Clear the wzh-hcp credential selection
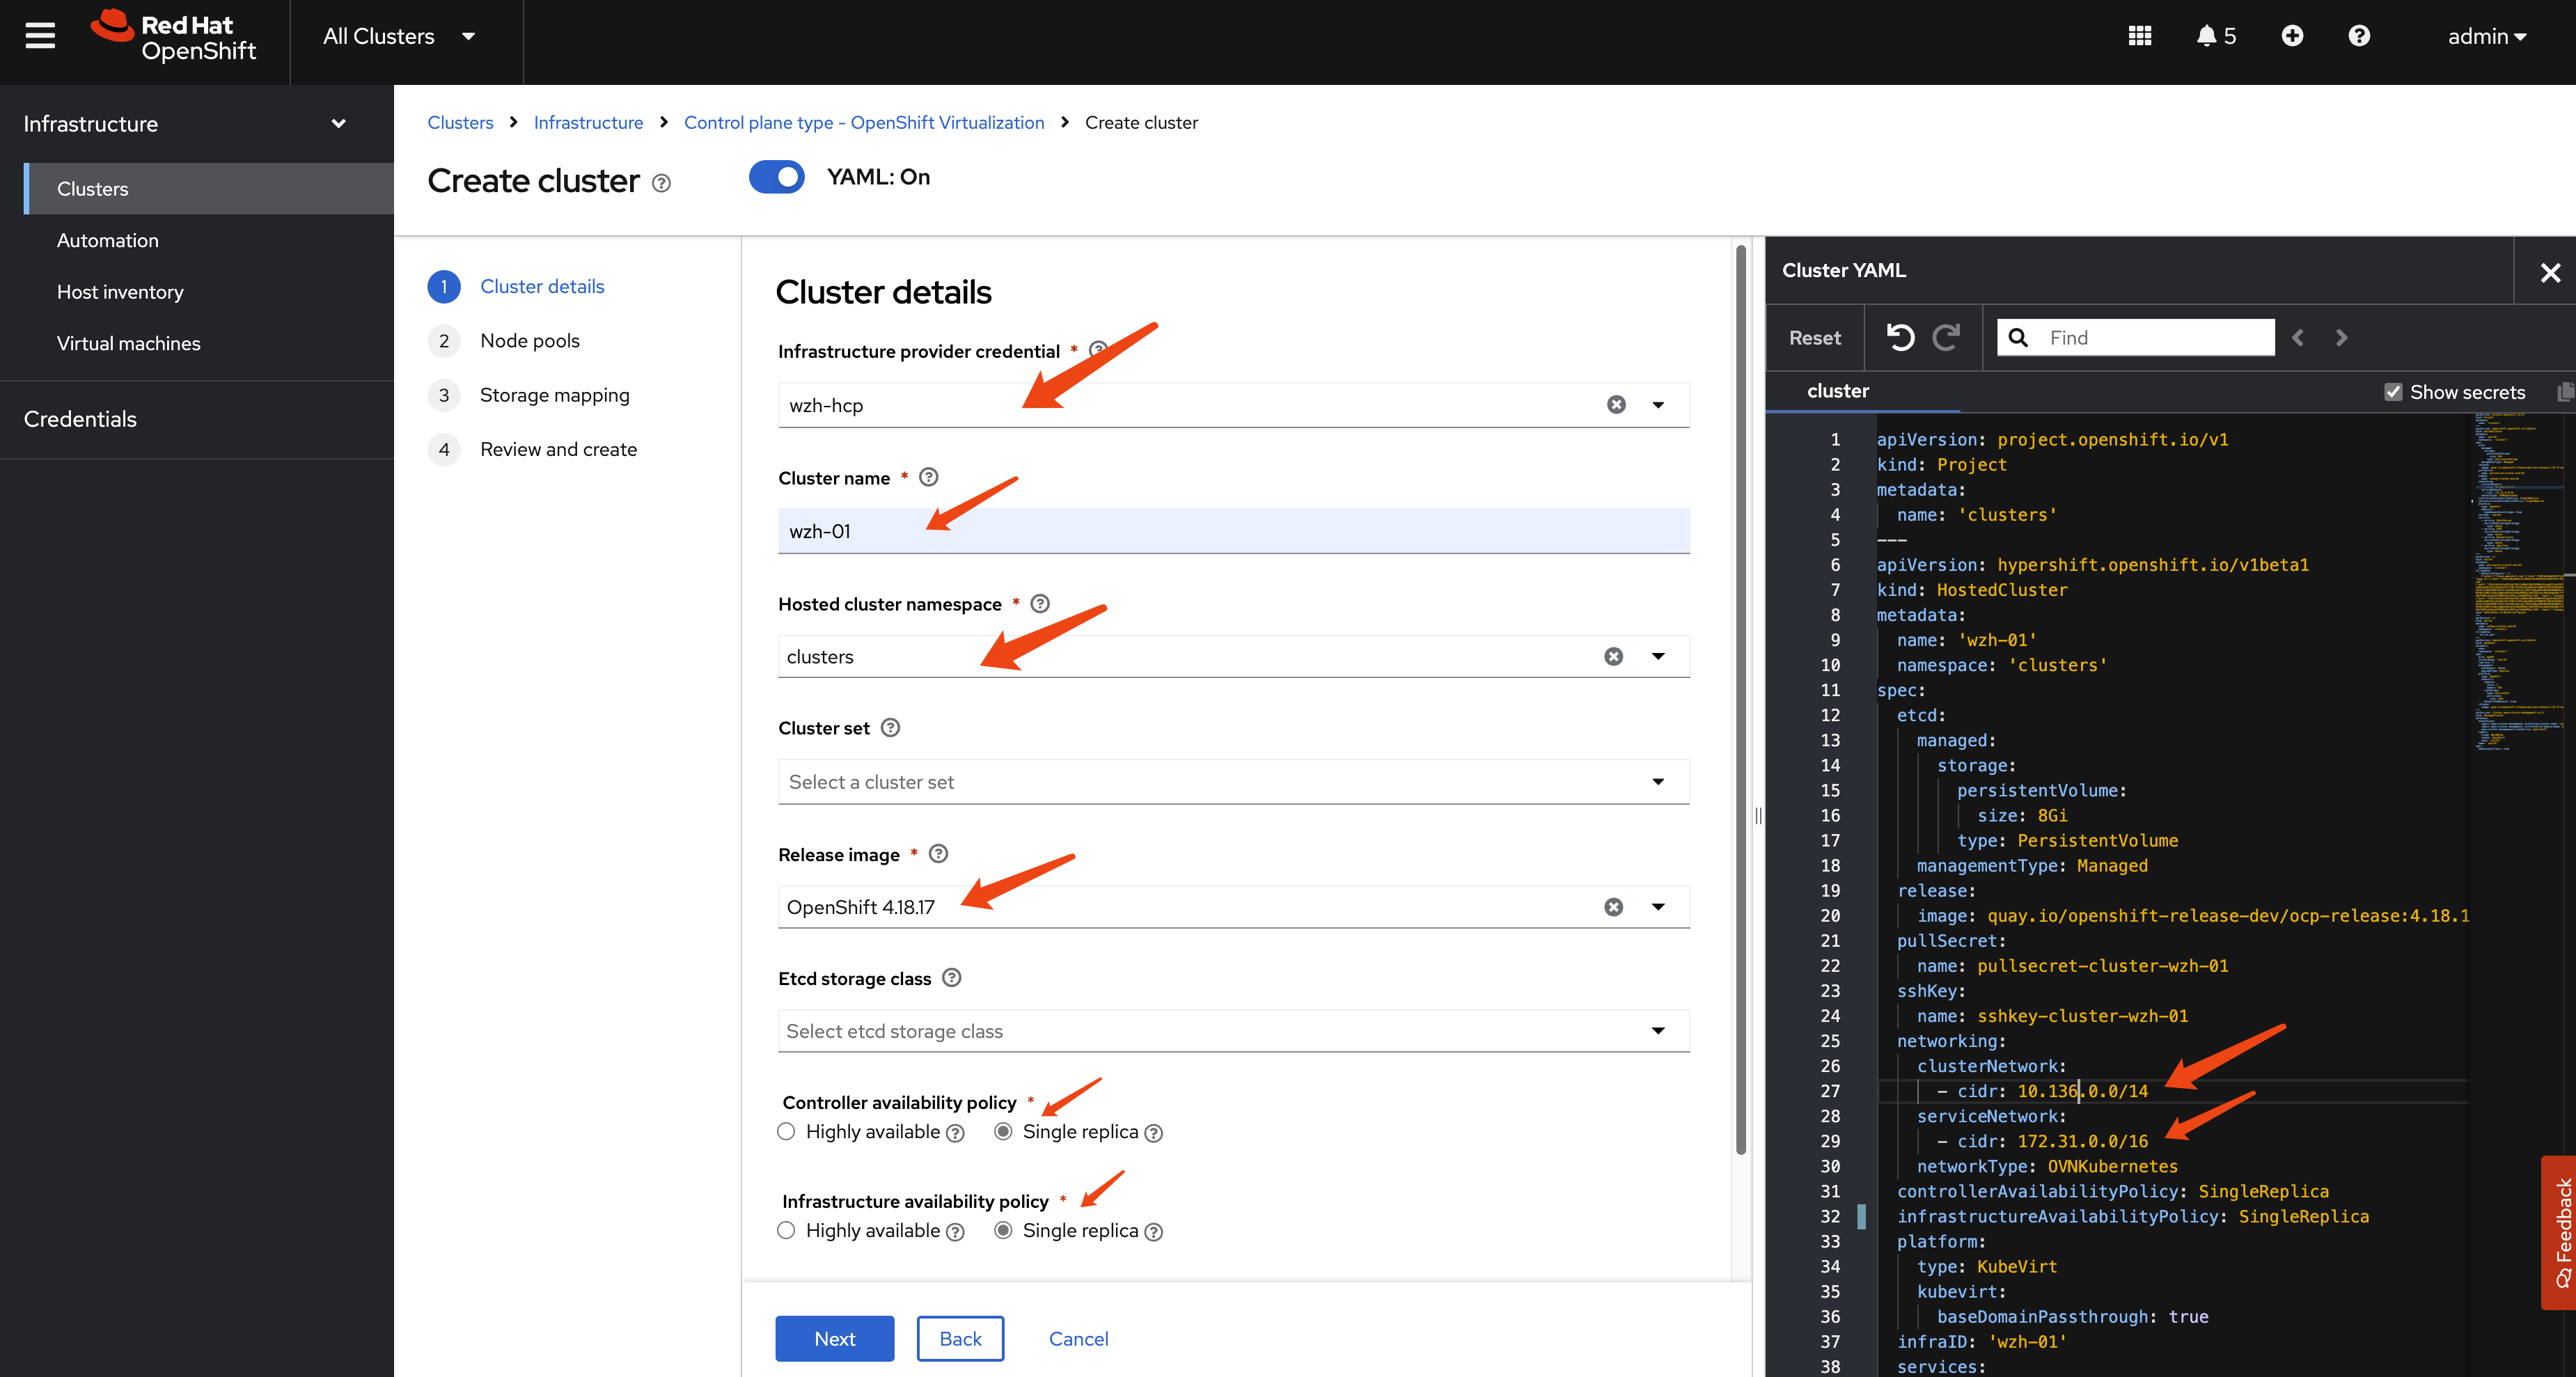The height and width of the screenshot is (1377, 2576). pos(1616,405)
